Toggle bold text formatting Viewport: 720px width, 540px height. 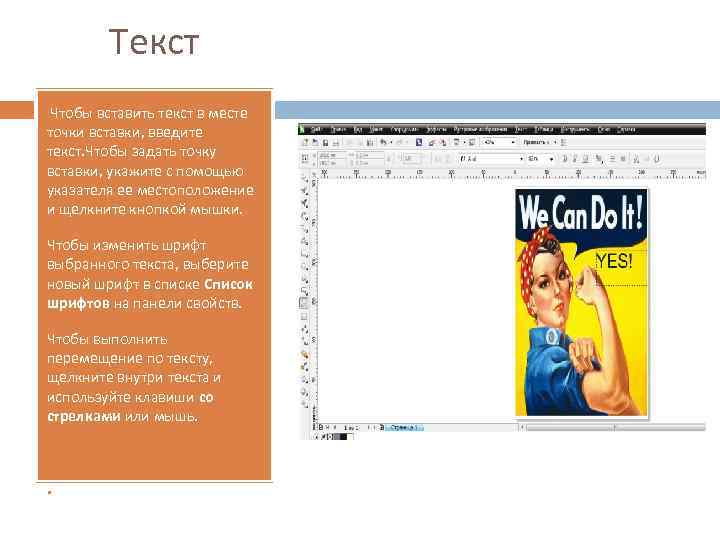[x=565, y=159]
